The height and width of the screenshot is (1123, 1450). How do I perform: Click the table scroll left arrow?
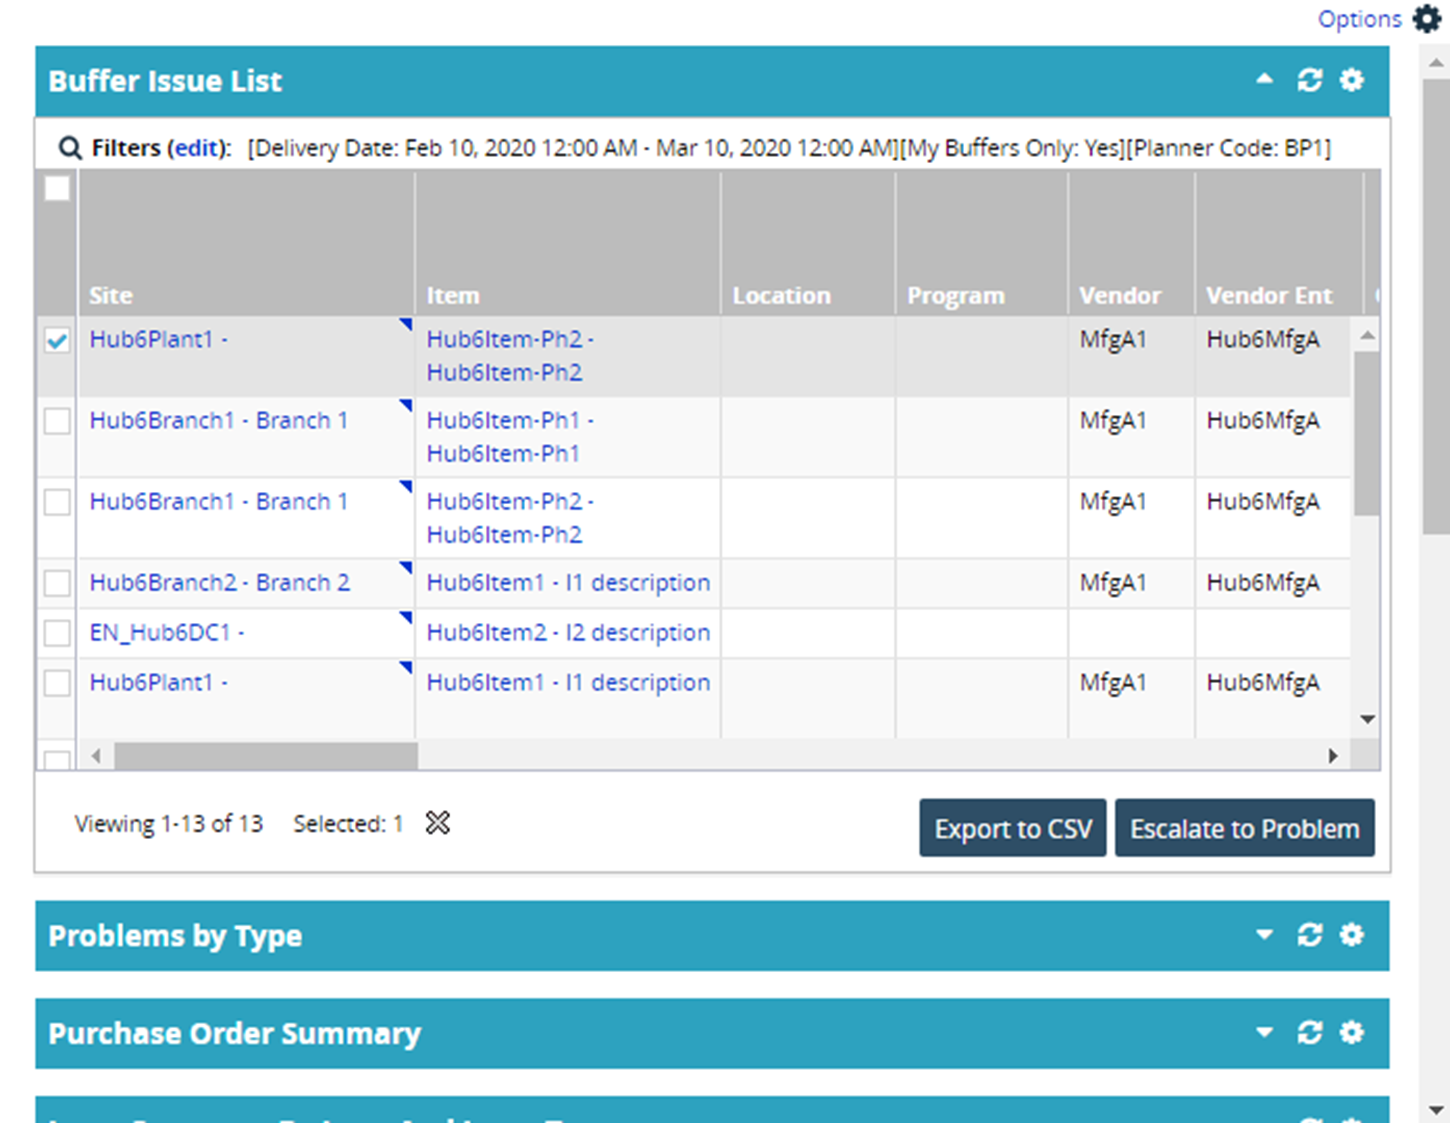[x=96, y=756]
